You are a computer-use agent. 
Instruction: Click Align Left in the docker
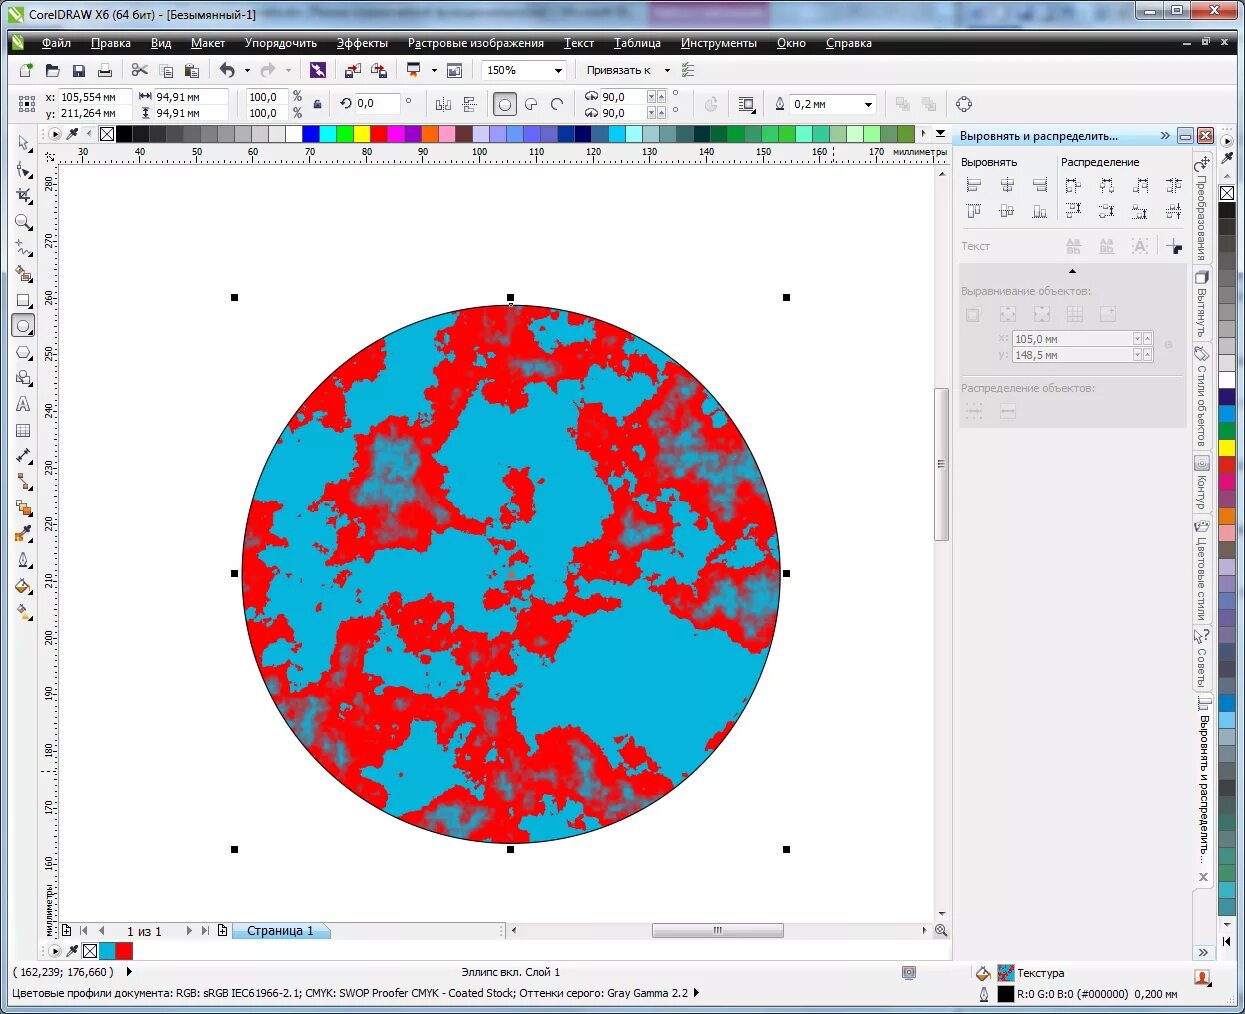click(x=973, y=185)
